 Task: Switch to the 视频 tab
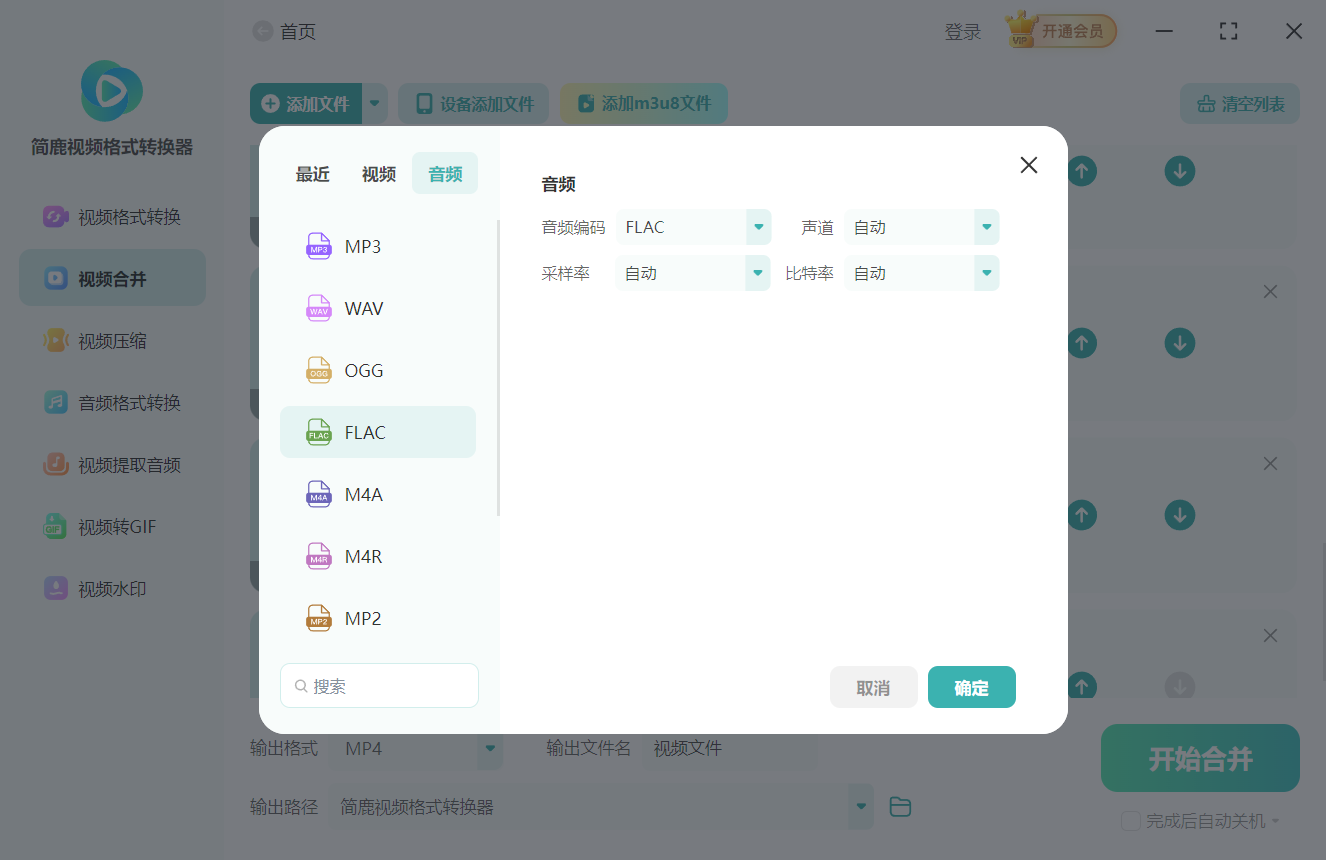379,173
